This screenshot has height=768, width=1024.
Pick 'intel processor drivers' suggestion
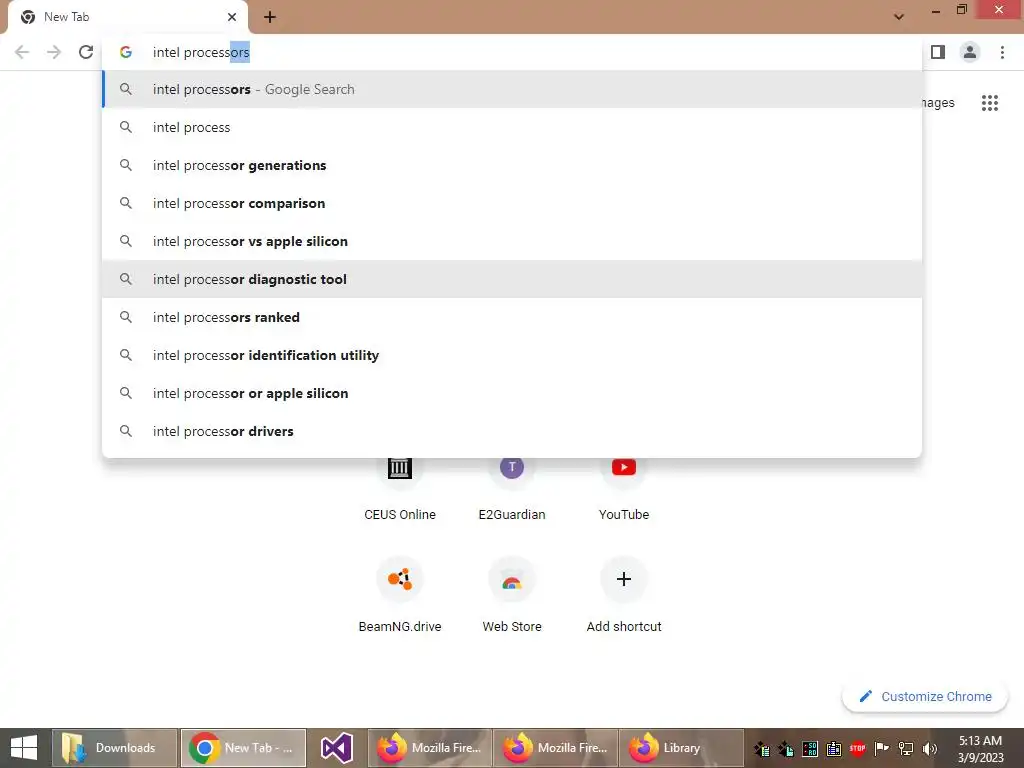(x=512, y=431)
